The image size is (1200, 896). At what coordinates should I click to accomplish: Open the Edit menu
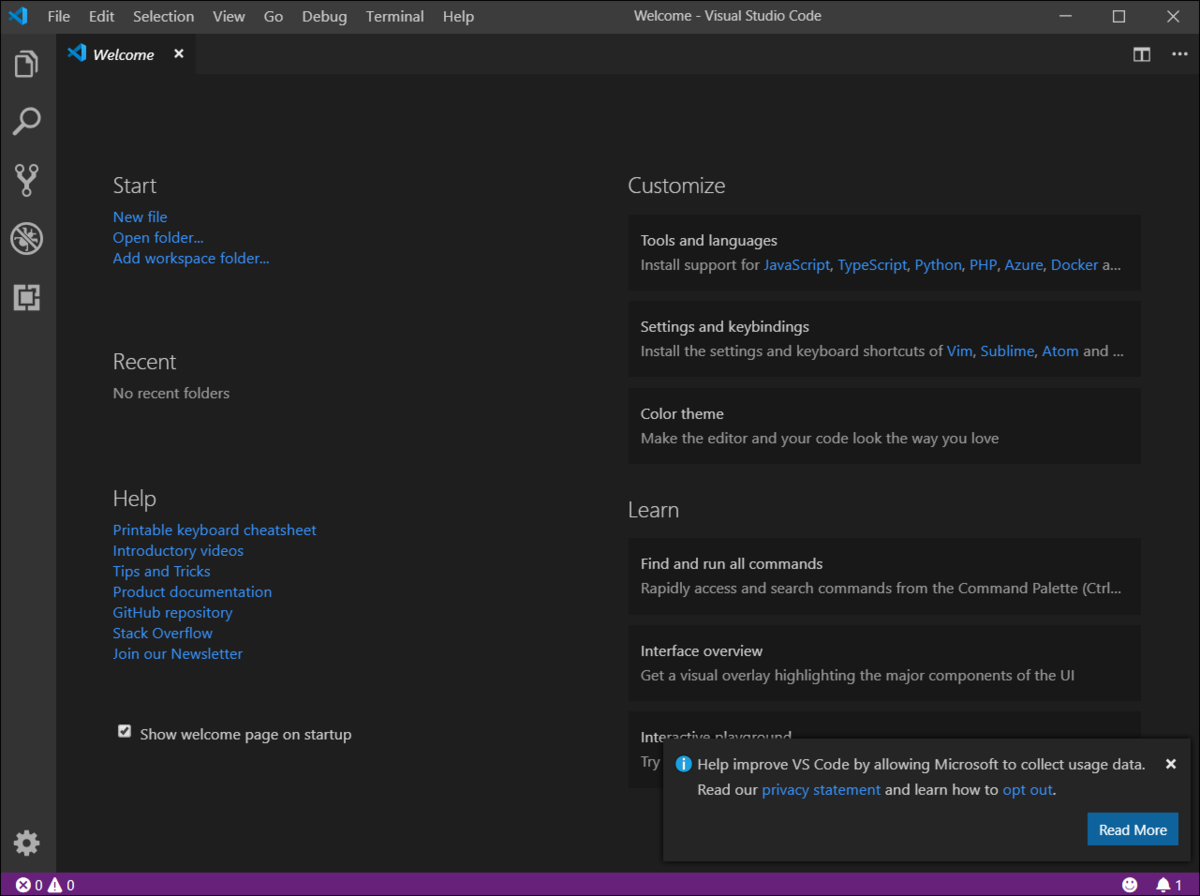[102, 17]
